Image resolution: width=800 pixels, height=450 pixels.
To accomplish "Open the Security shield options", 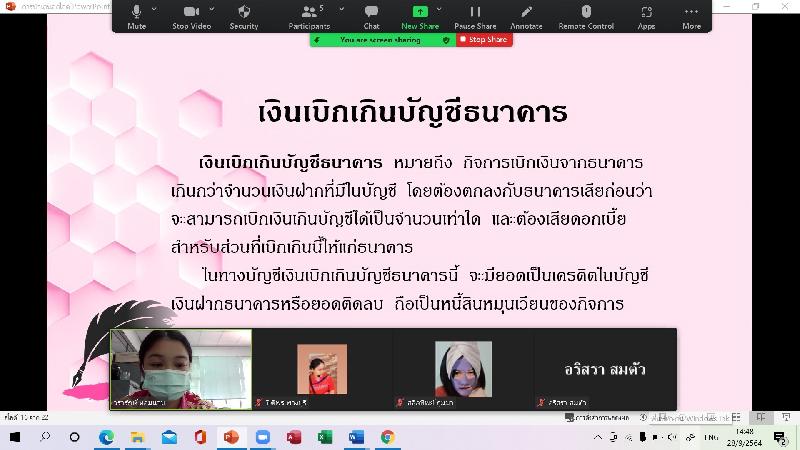I will [x=243, y=15].
